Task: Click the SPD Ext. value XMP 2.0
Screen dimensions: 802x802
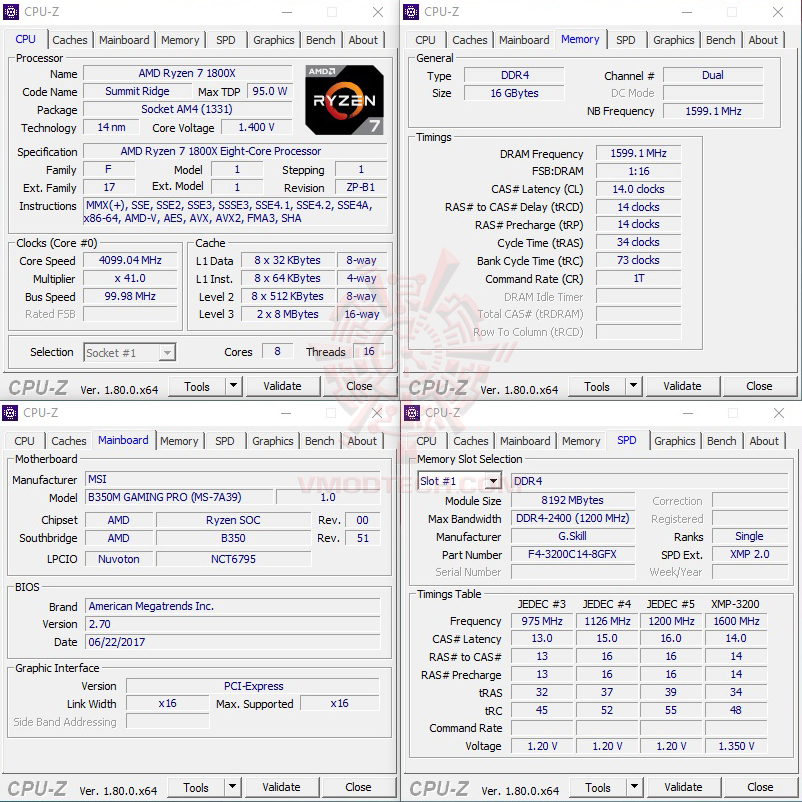Action: 749,554
